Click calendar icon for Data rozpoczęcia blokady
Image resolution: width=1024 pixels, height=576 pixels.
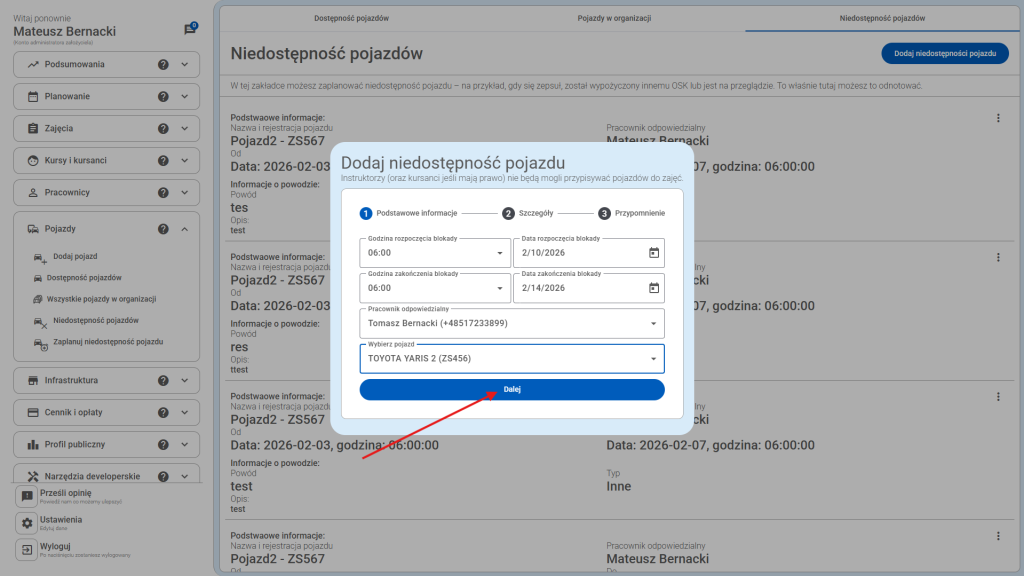651,253
